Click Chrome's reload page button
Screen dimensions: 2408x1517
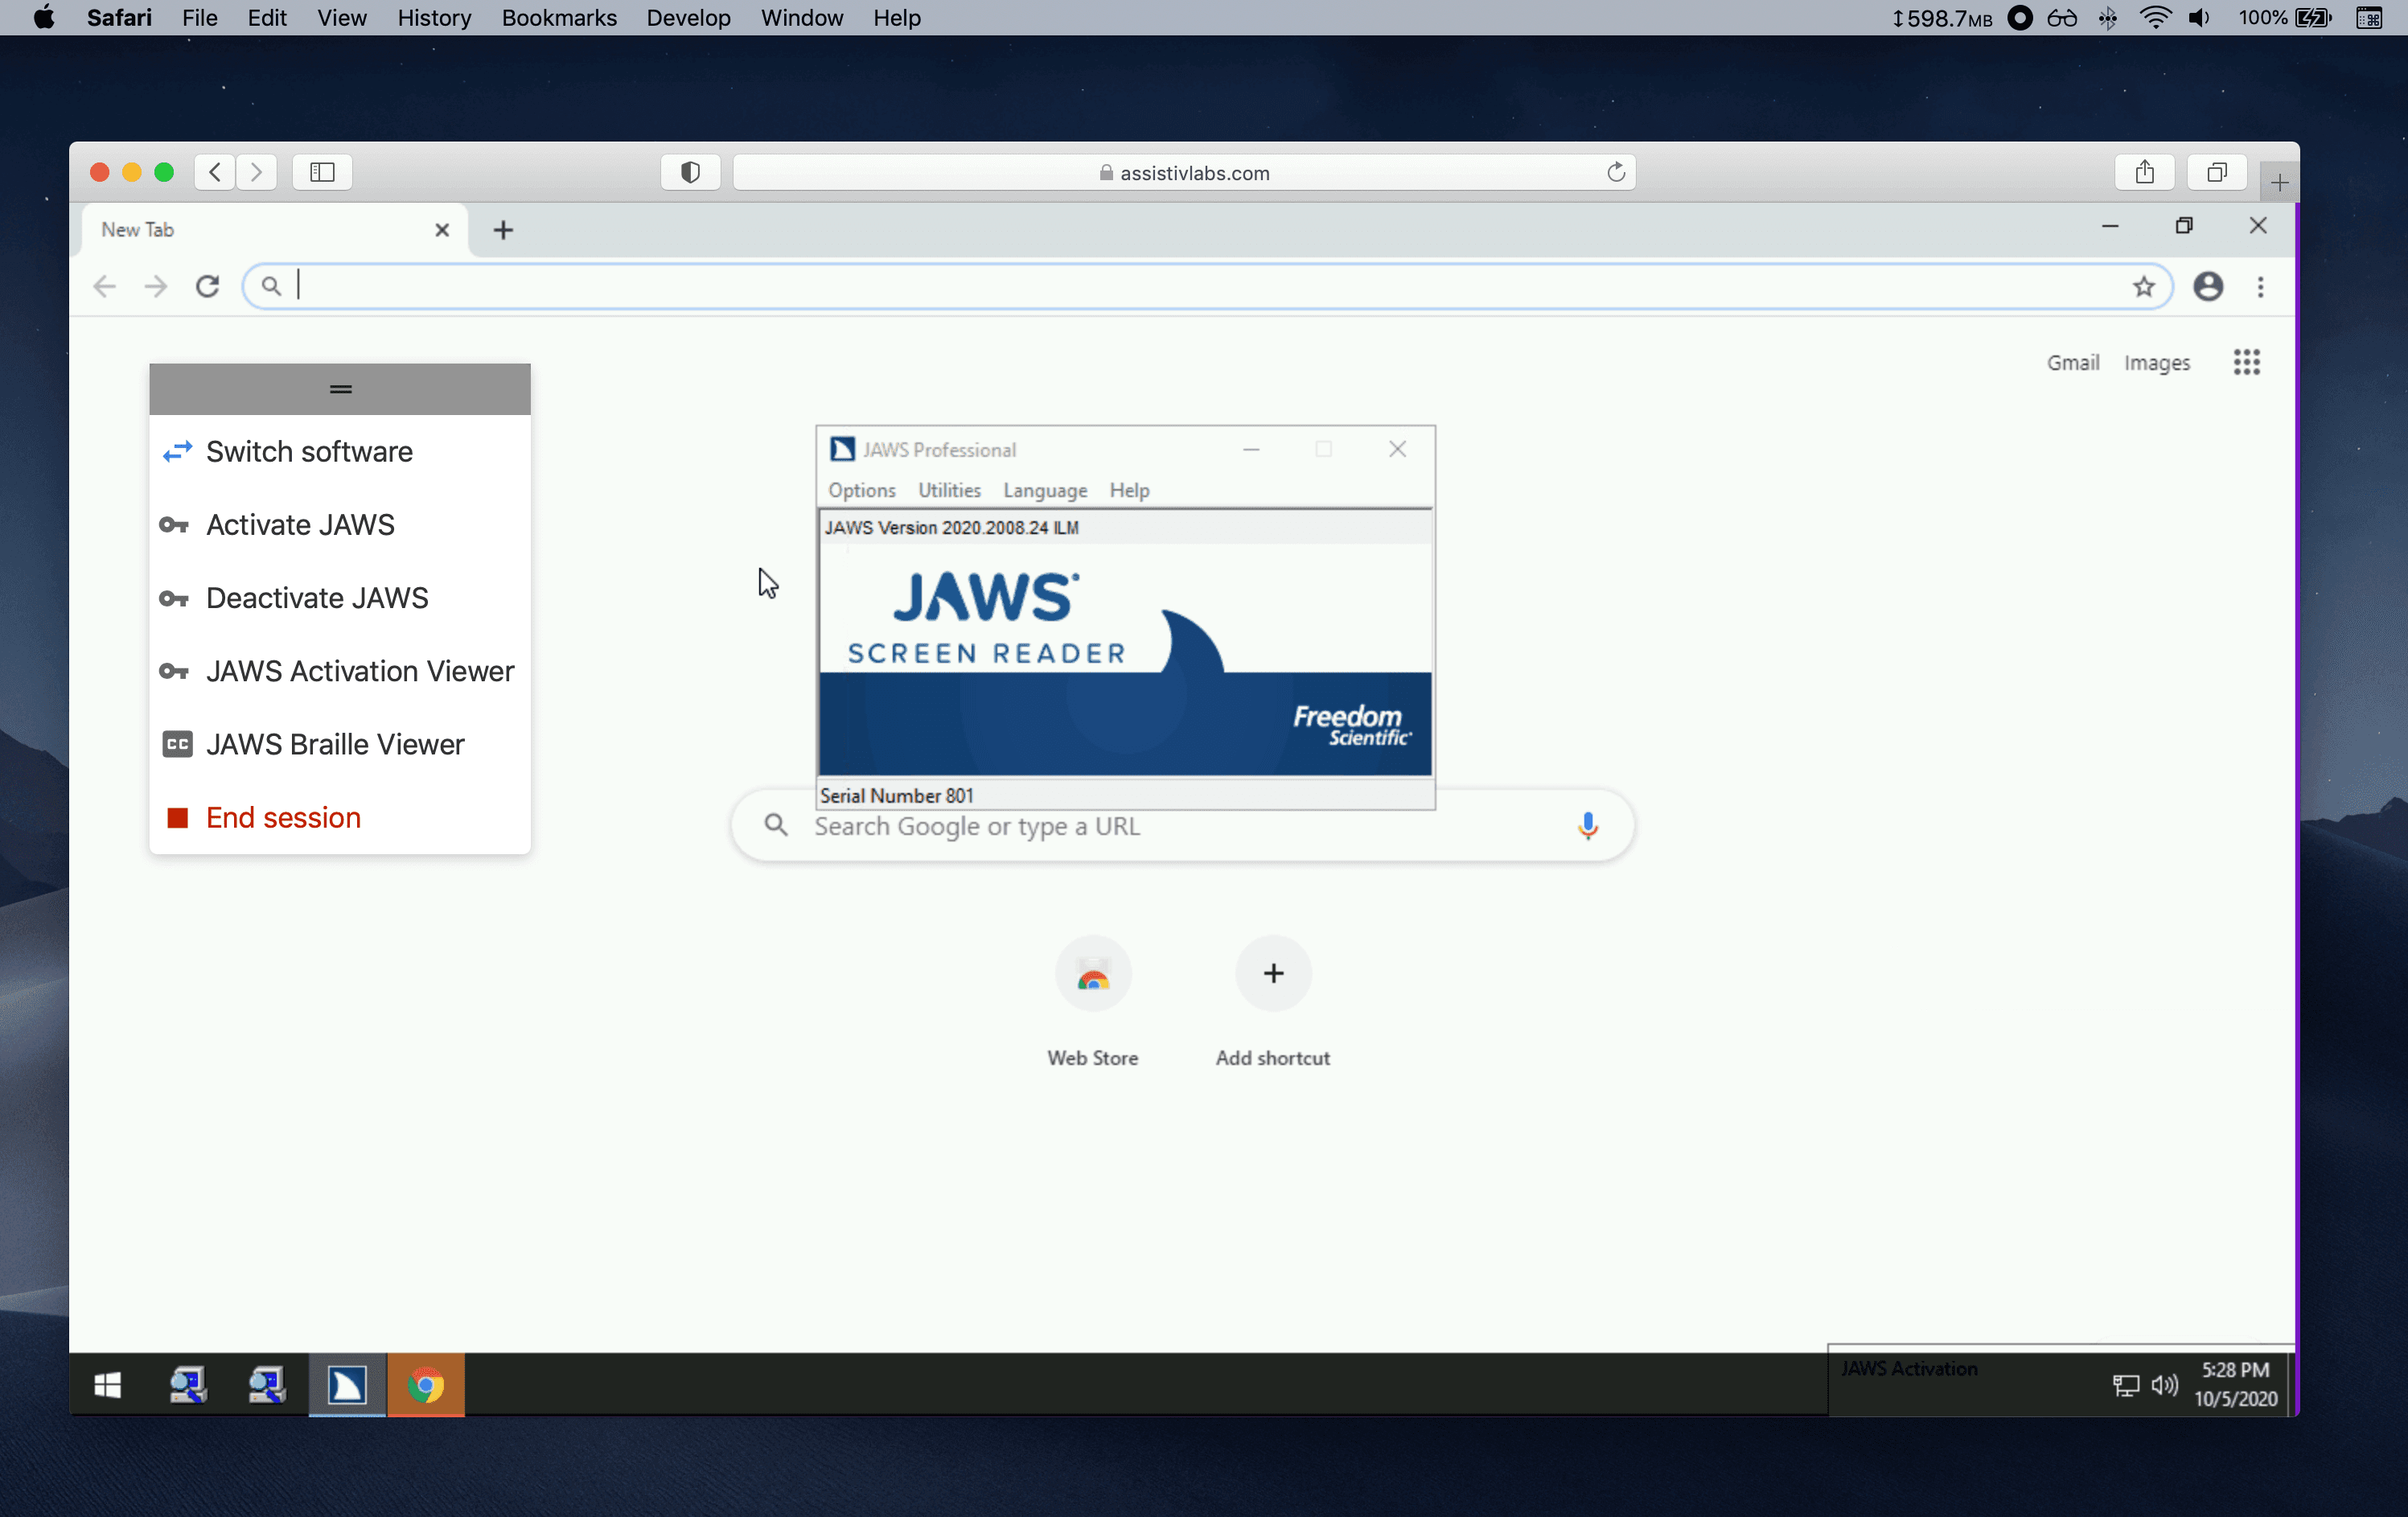pos(207,287)
